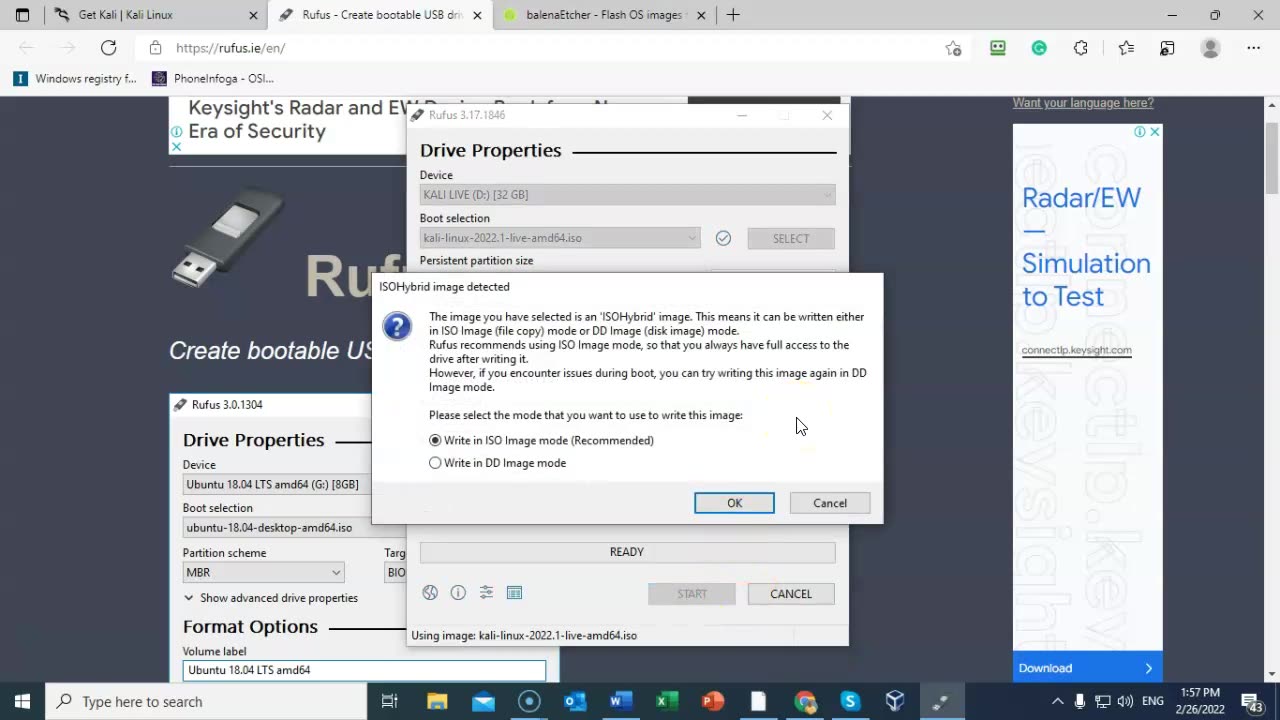Click Volume label field Ubuntu 18.04 LTS

(x=364, y=670)
